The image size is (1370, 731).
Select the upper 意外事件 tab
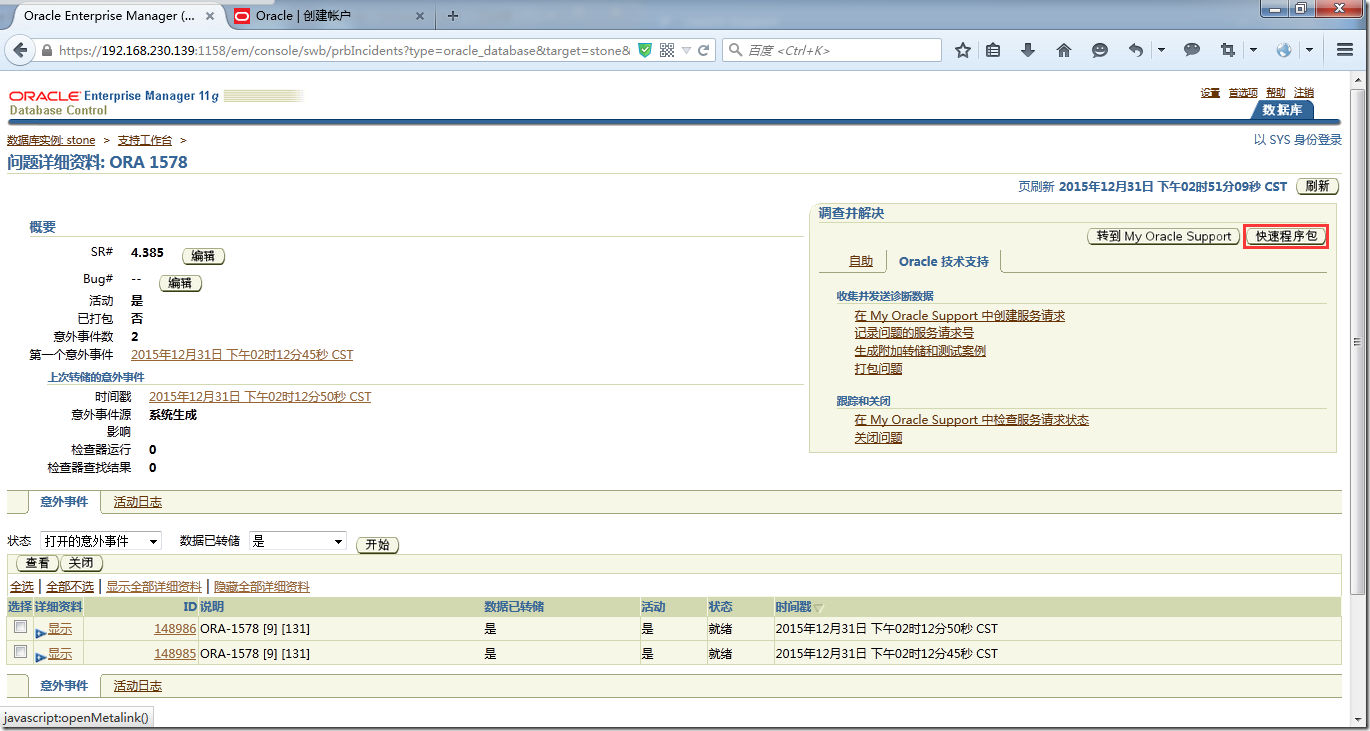coord(64,502)
